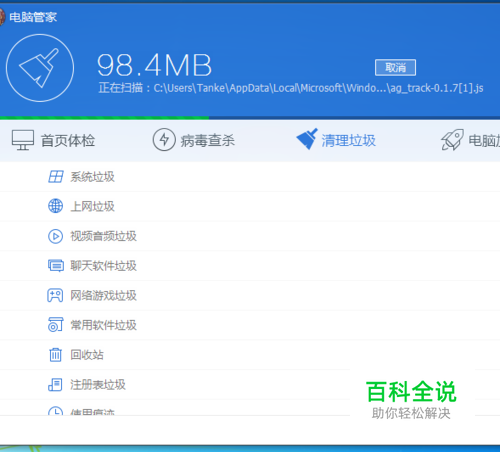
Task: Select the 回收站 row label
Action: (87, 355)
